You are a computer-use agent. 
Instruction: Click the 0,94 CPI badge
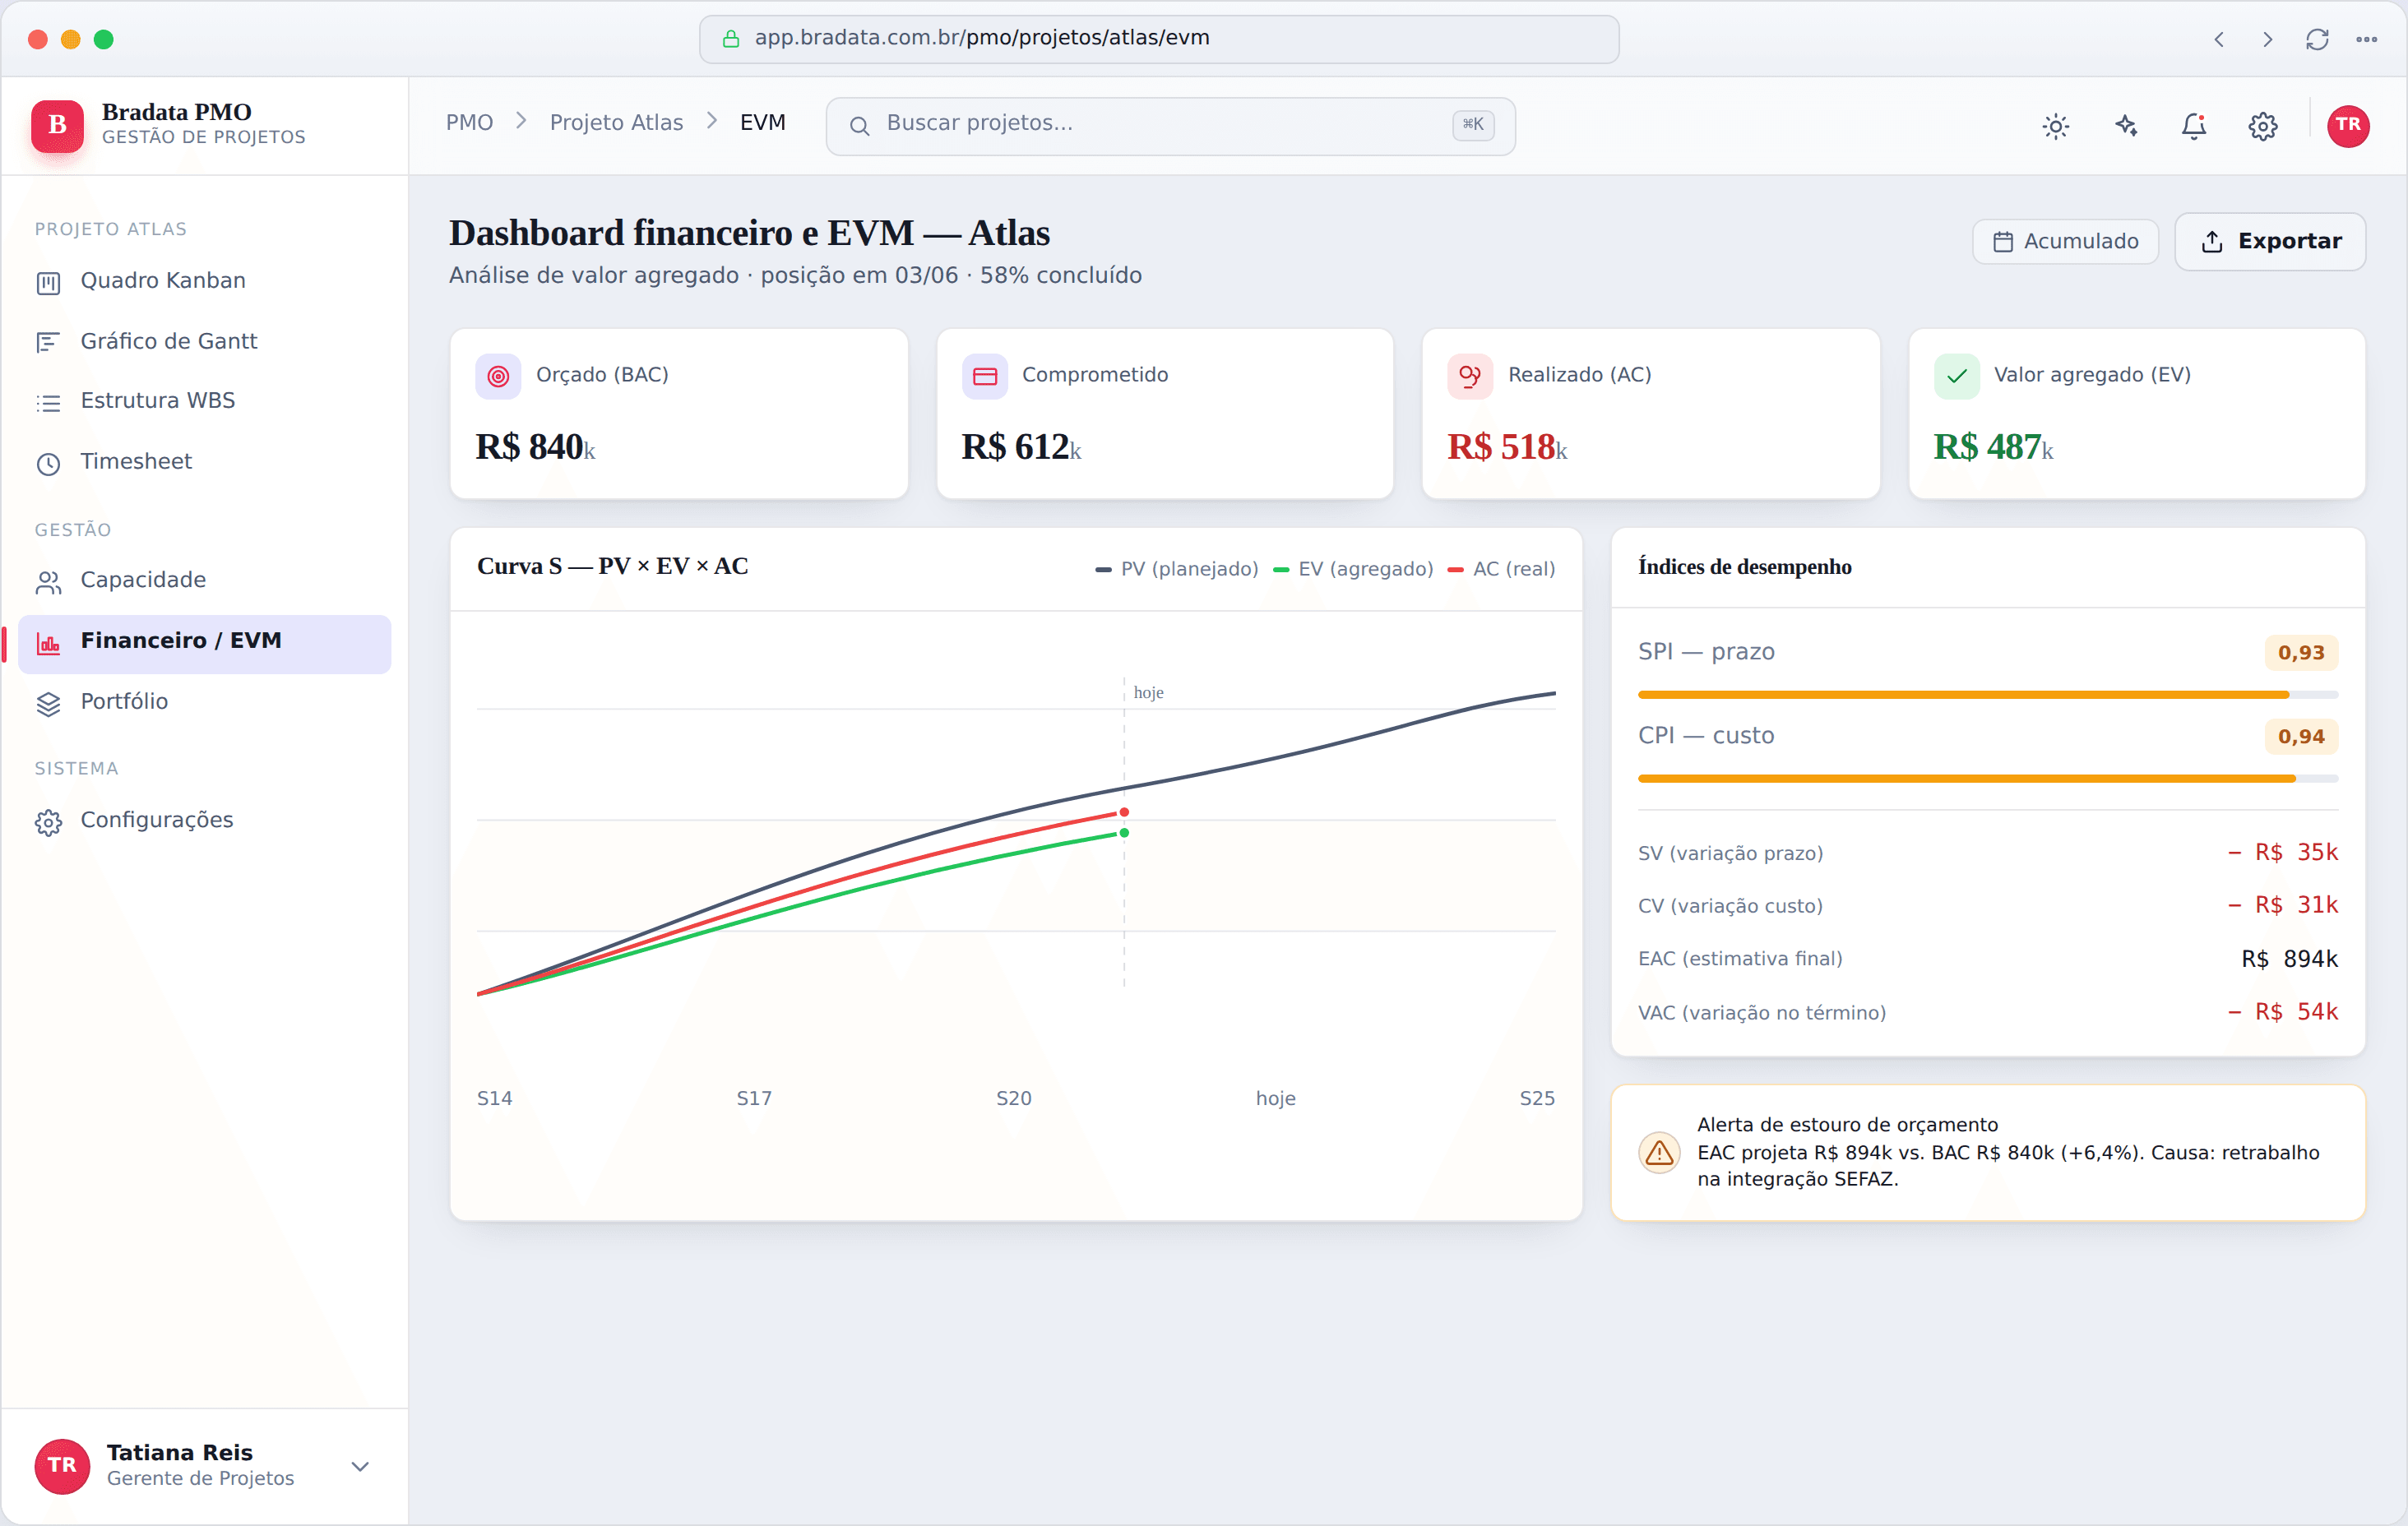2300,737
